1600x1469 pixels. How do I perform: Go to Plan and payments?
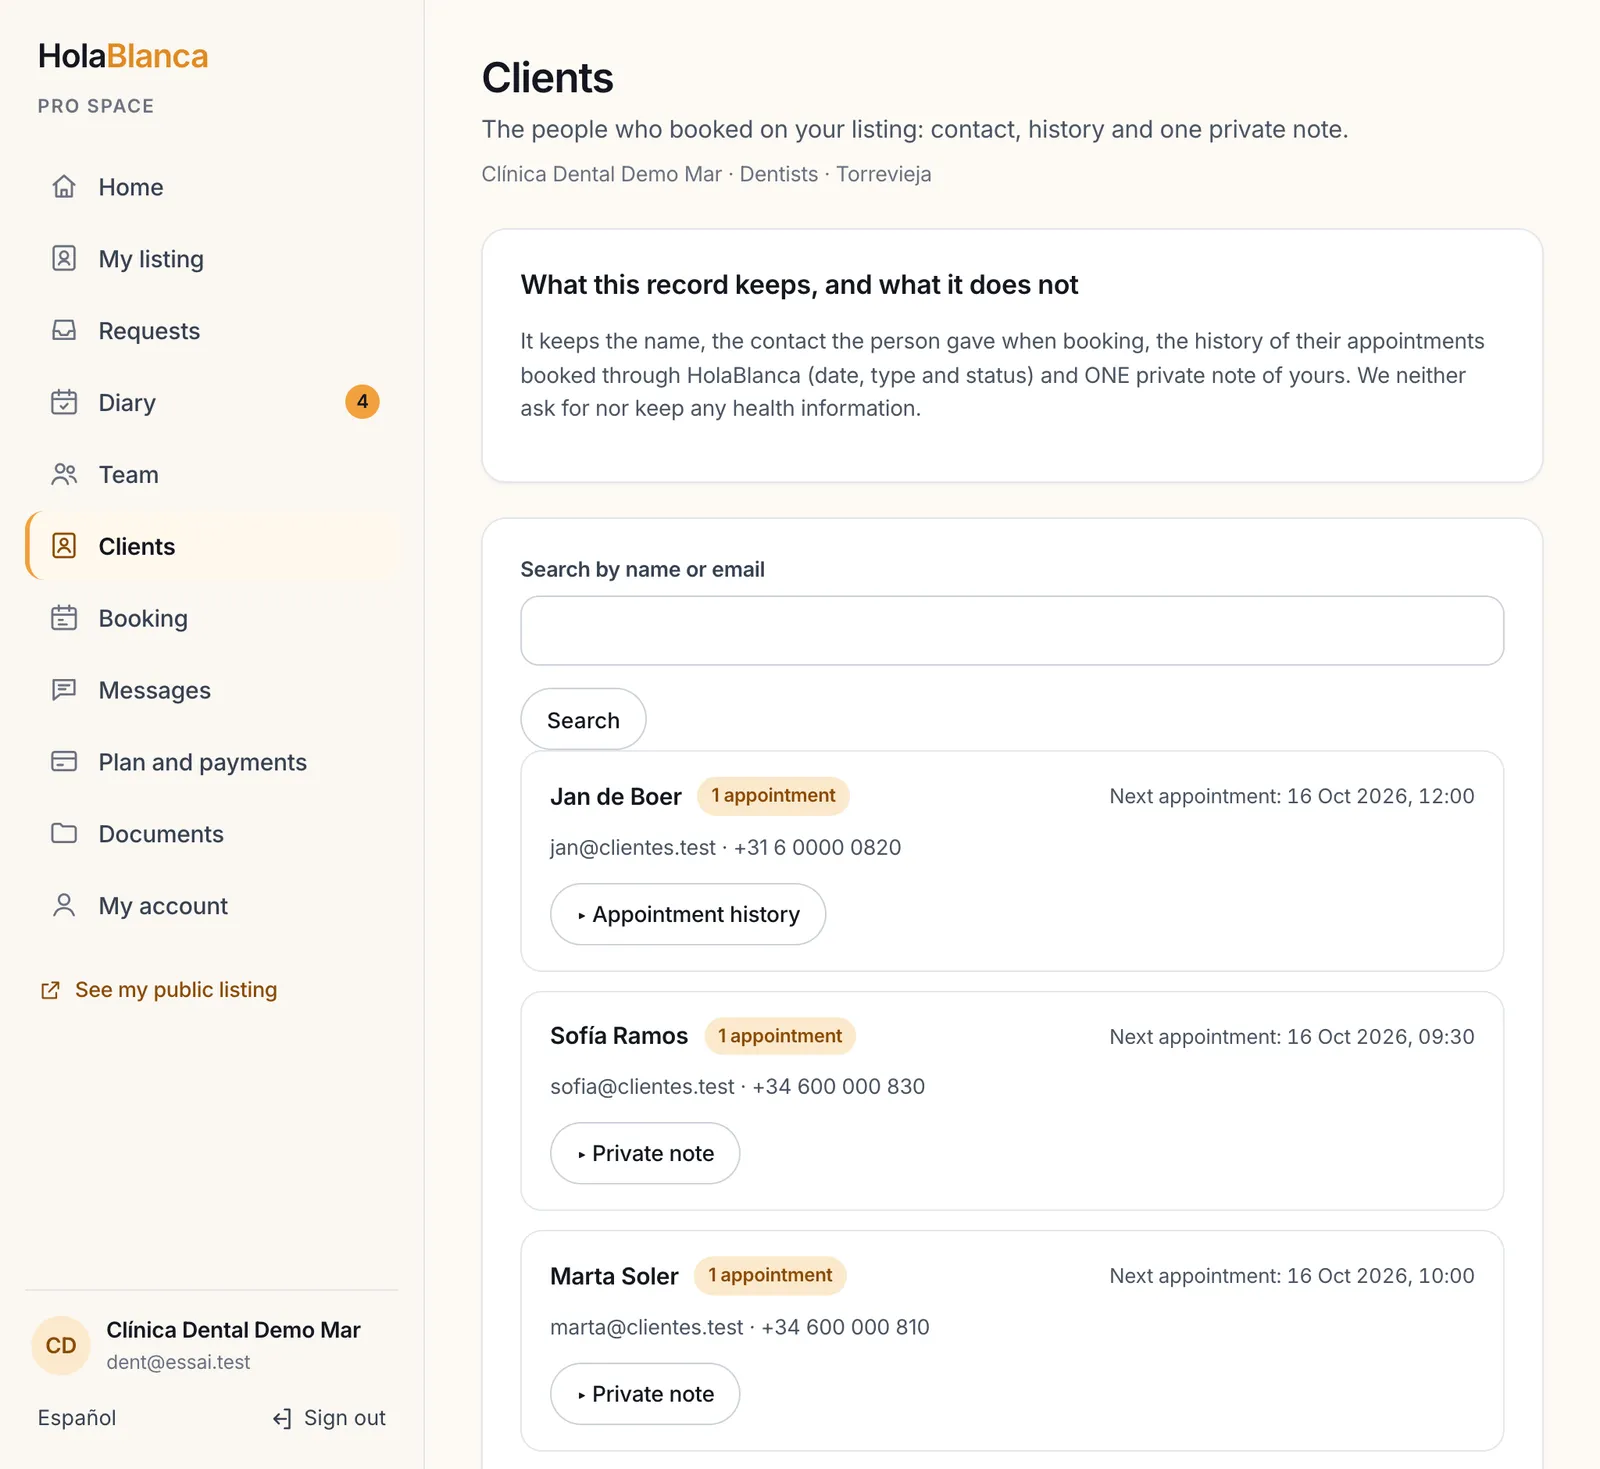[x=214, y=762]
